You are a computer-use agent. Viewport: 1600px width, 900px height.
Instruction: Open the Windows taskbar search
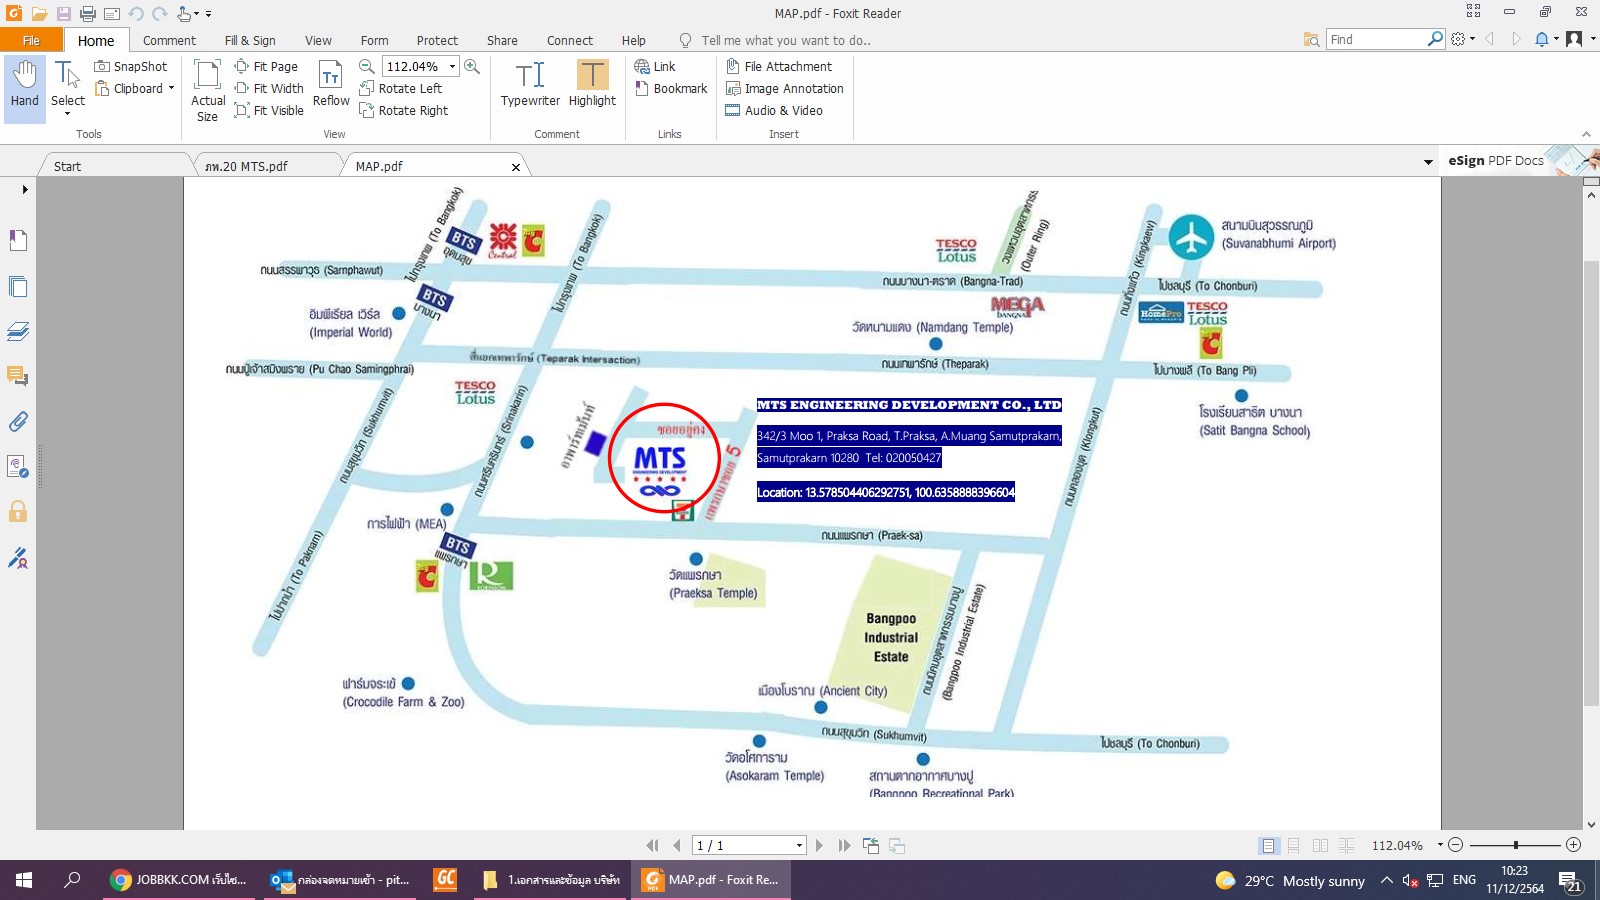point(72,880)
